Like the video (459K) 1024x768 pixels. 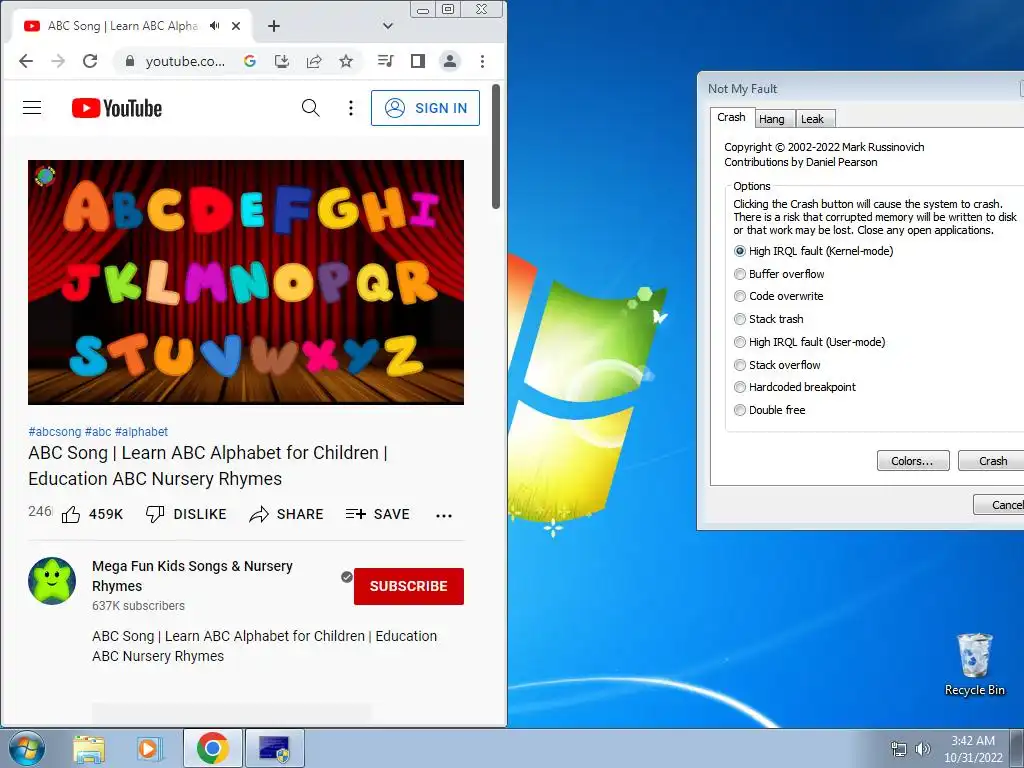click(x=92, y=515)
